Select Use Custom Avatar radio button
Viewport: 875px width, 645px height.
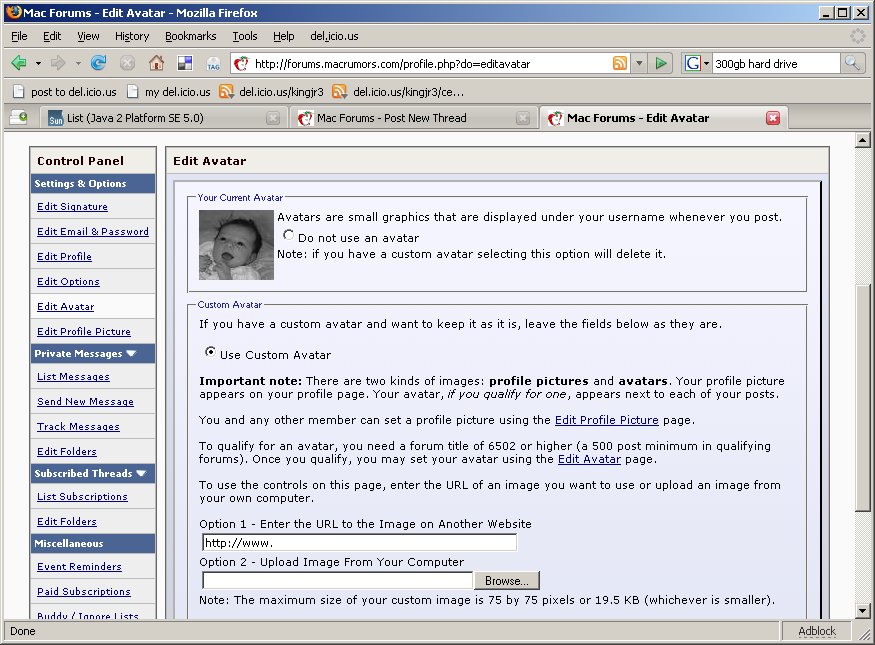click(210, 352)
